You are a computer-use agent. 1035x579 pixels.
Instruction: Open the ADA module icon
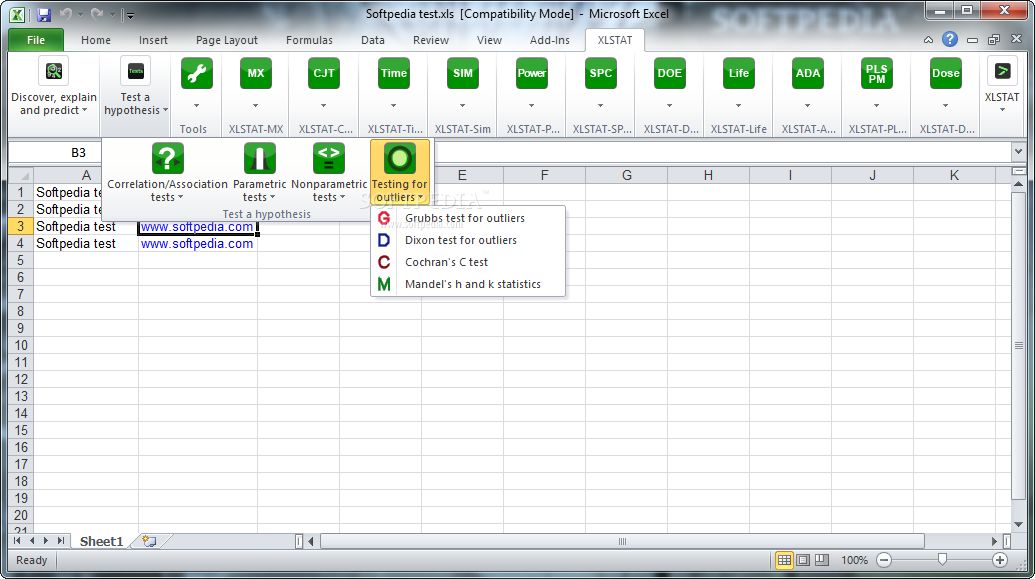pyautogui.click(x=807, y=73)
